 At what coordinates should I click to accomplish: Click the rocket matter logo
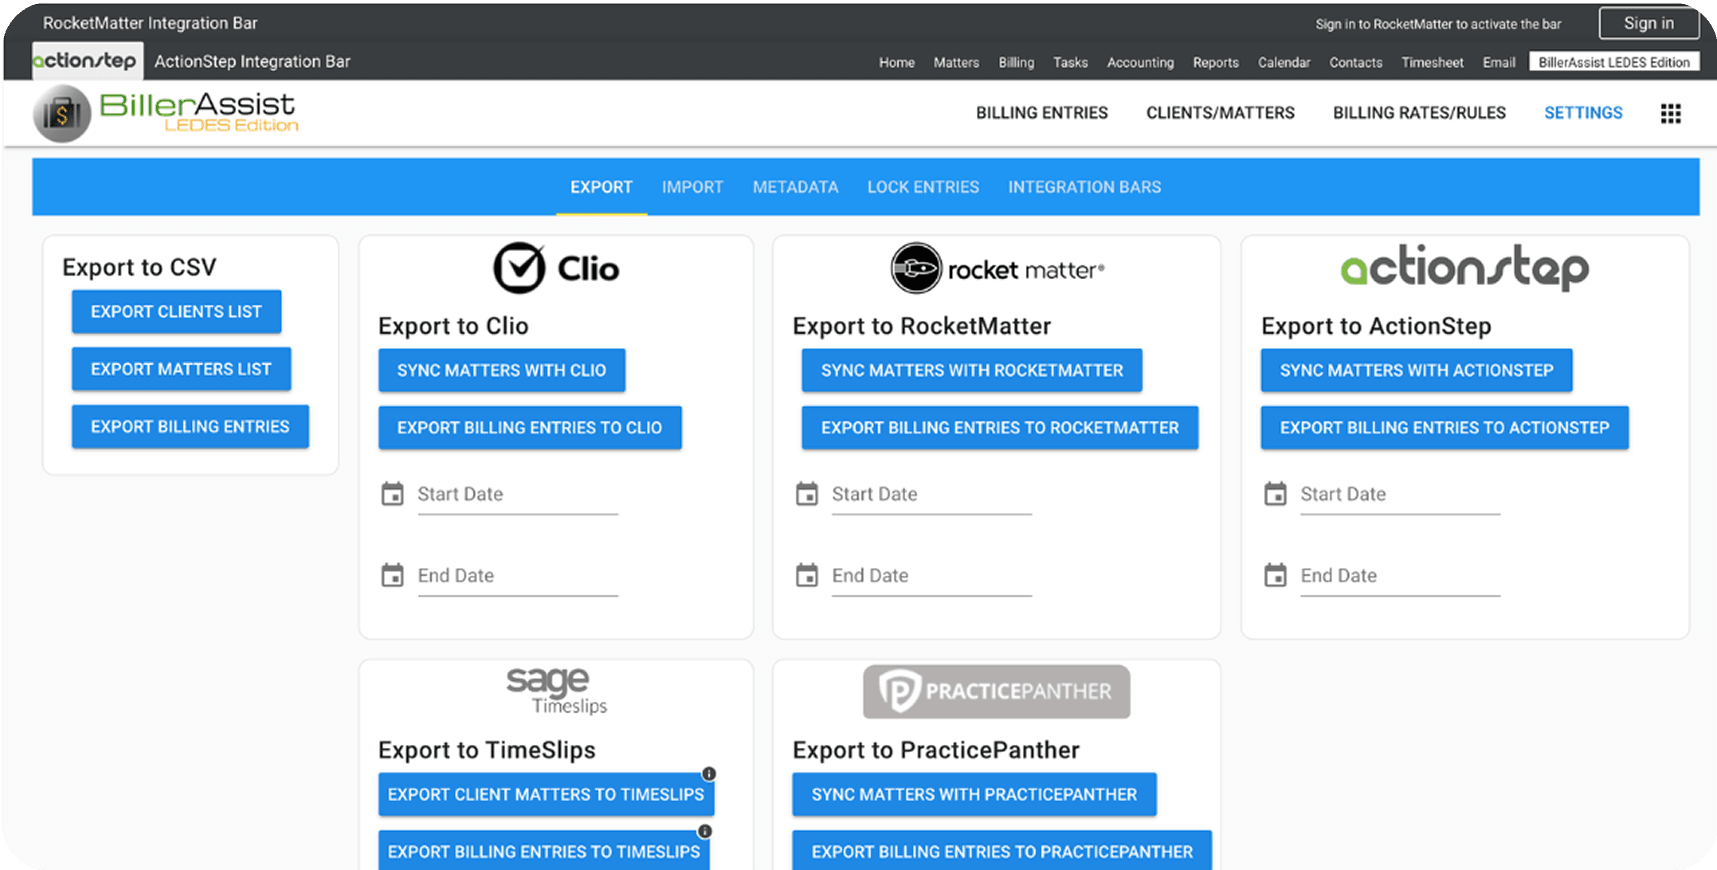(997, 268)
